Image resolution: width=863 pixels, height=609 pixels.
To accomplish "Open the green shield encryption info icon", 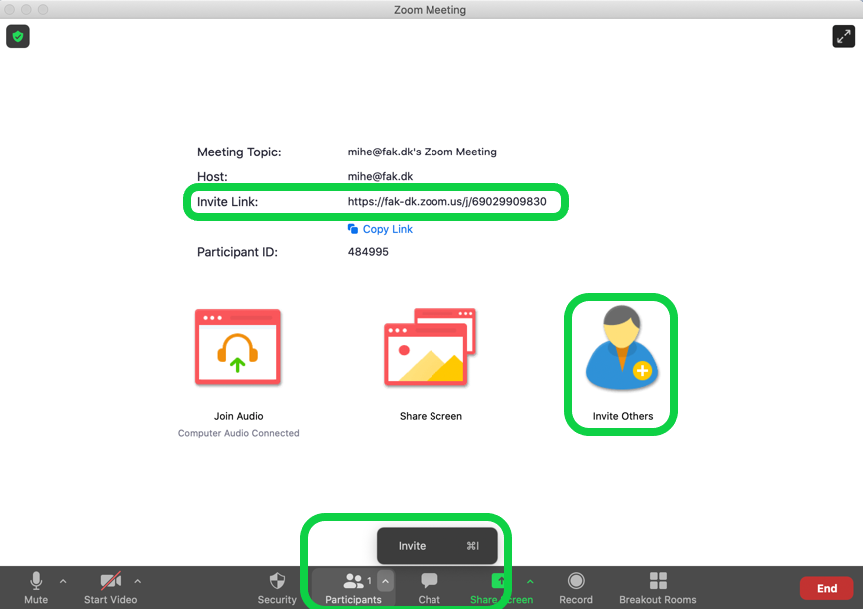I will coord(18,36).
